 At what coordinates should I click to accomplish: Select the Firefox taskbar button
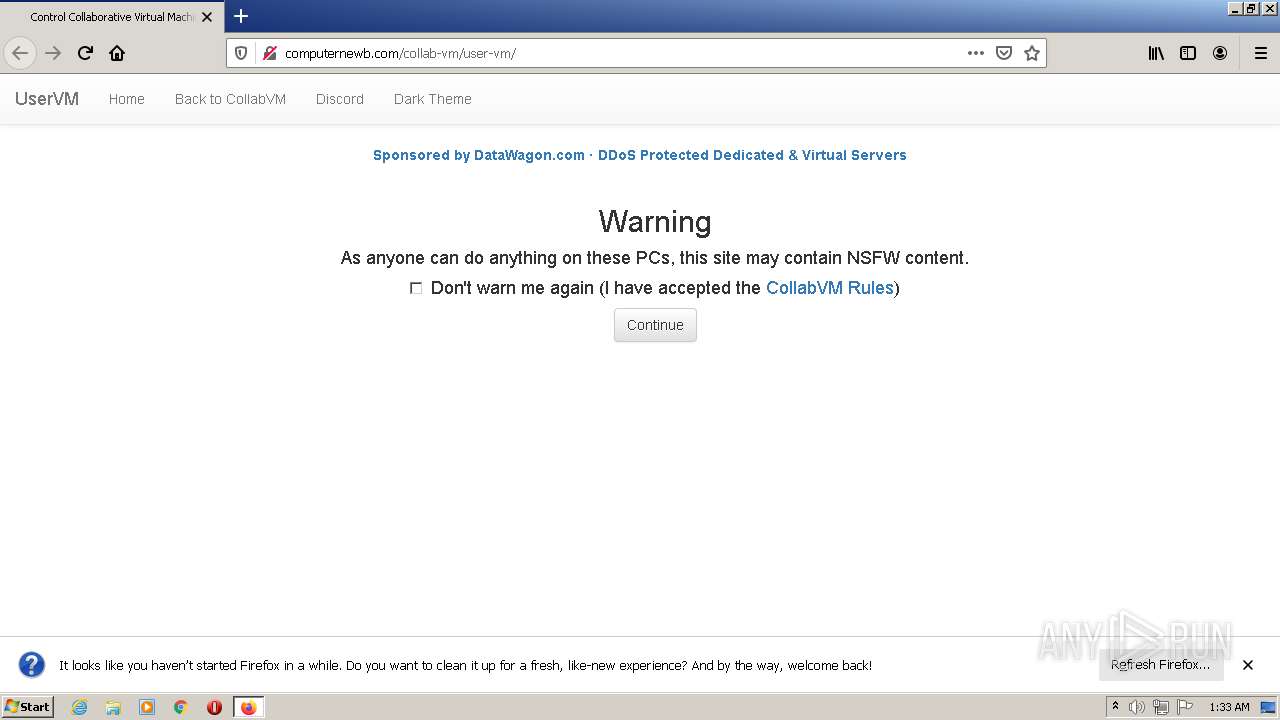248,707
